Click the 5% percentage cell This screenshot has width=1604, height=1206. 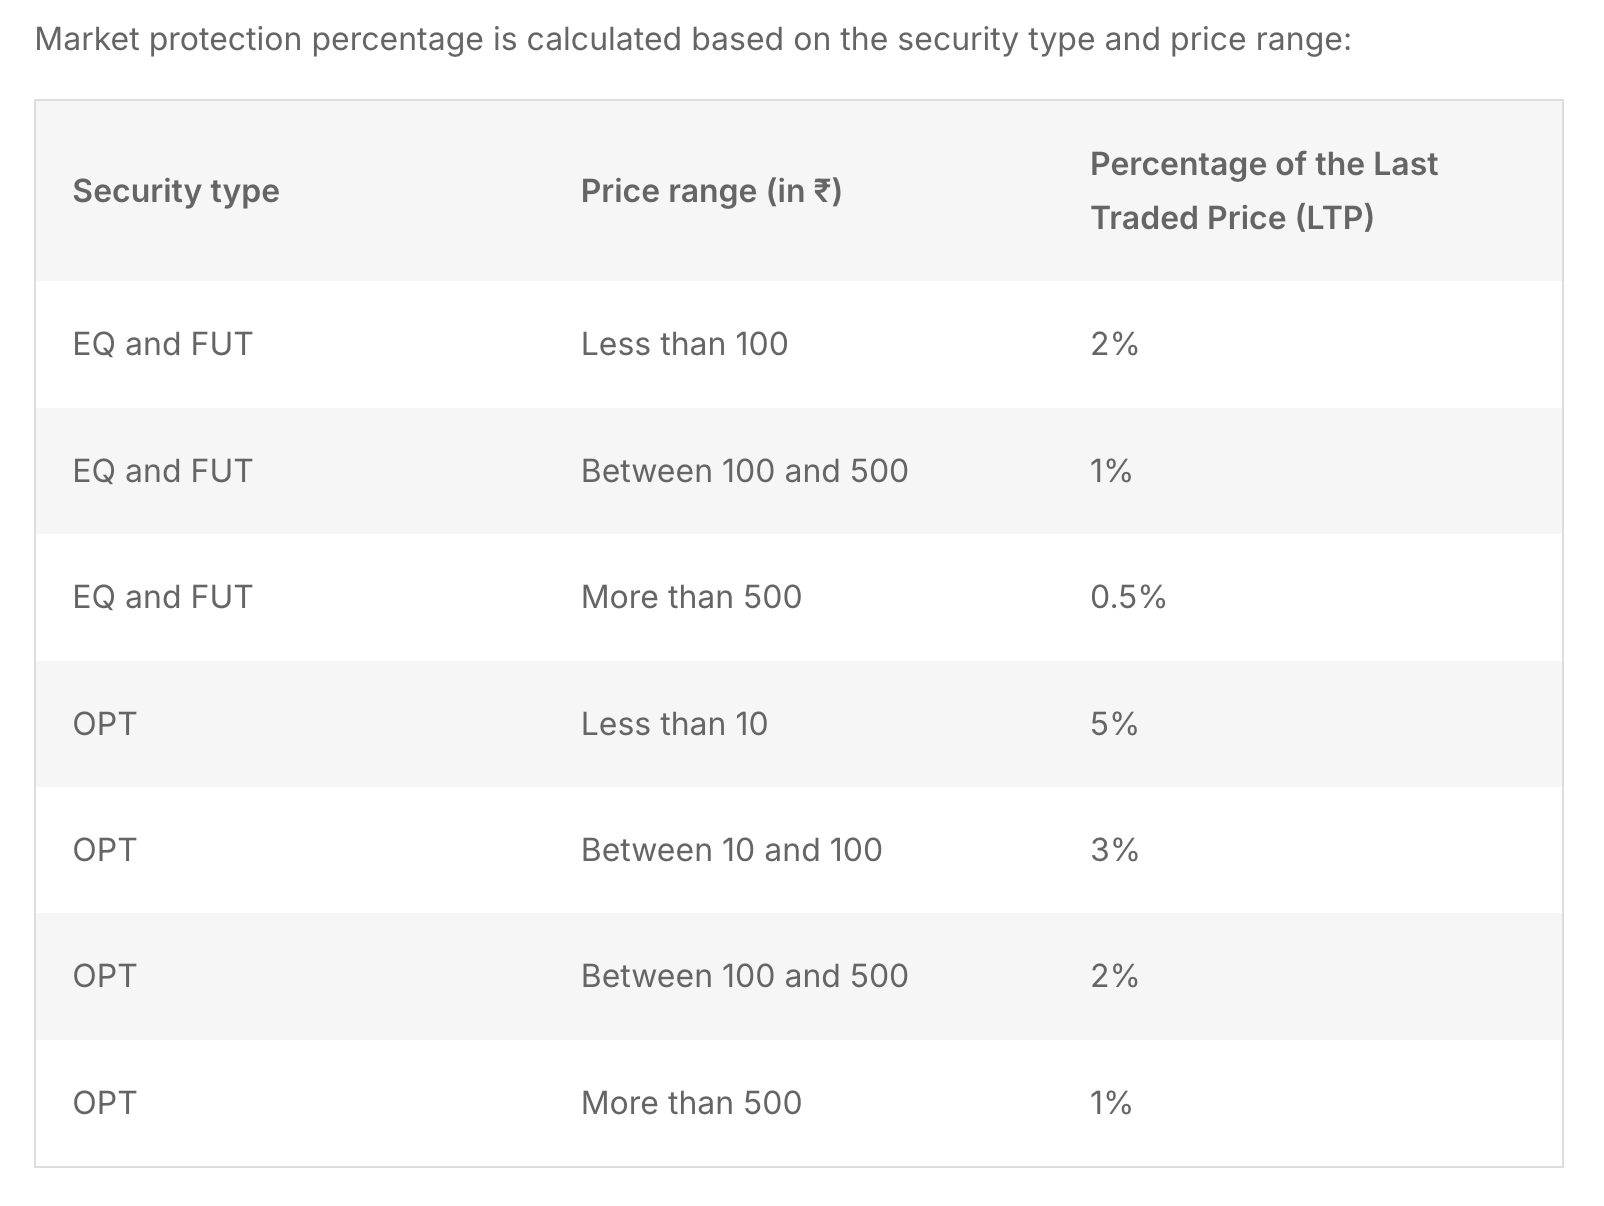click(1114, 724)
